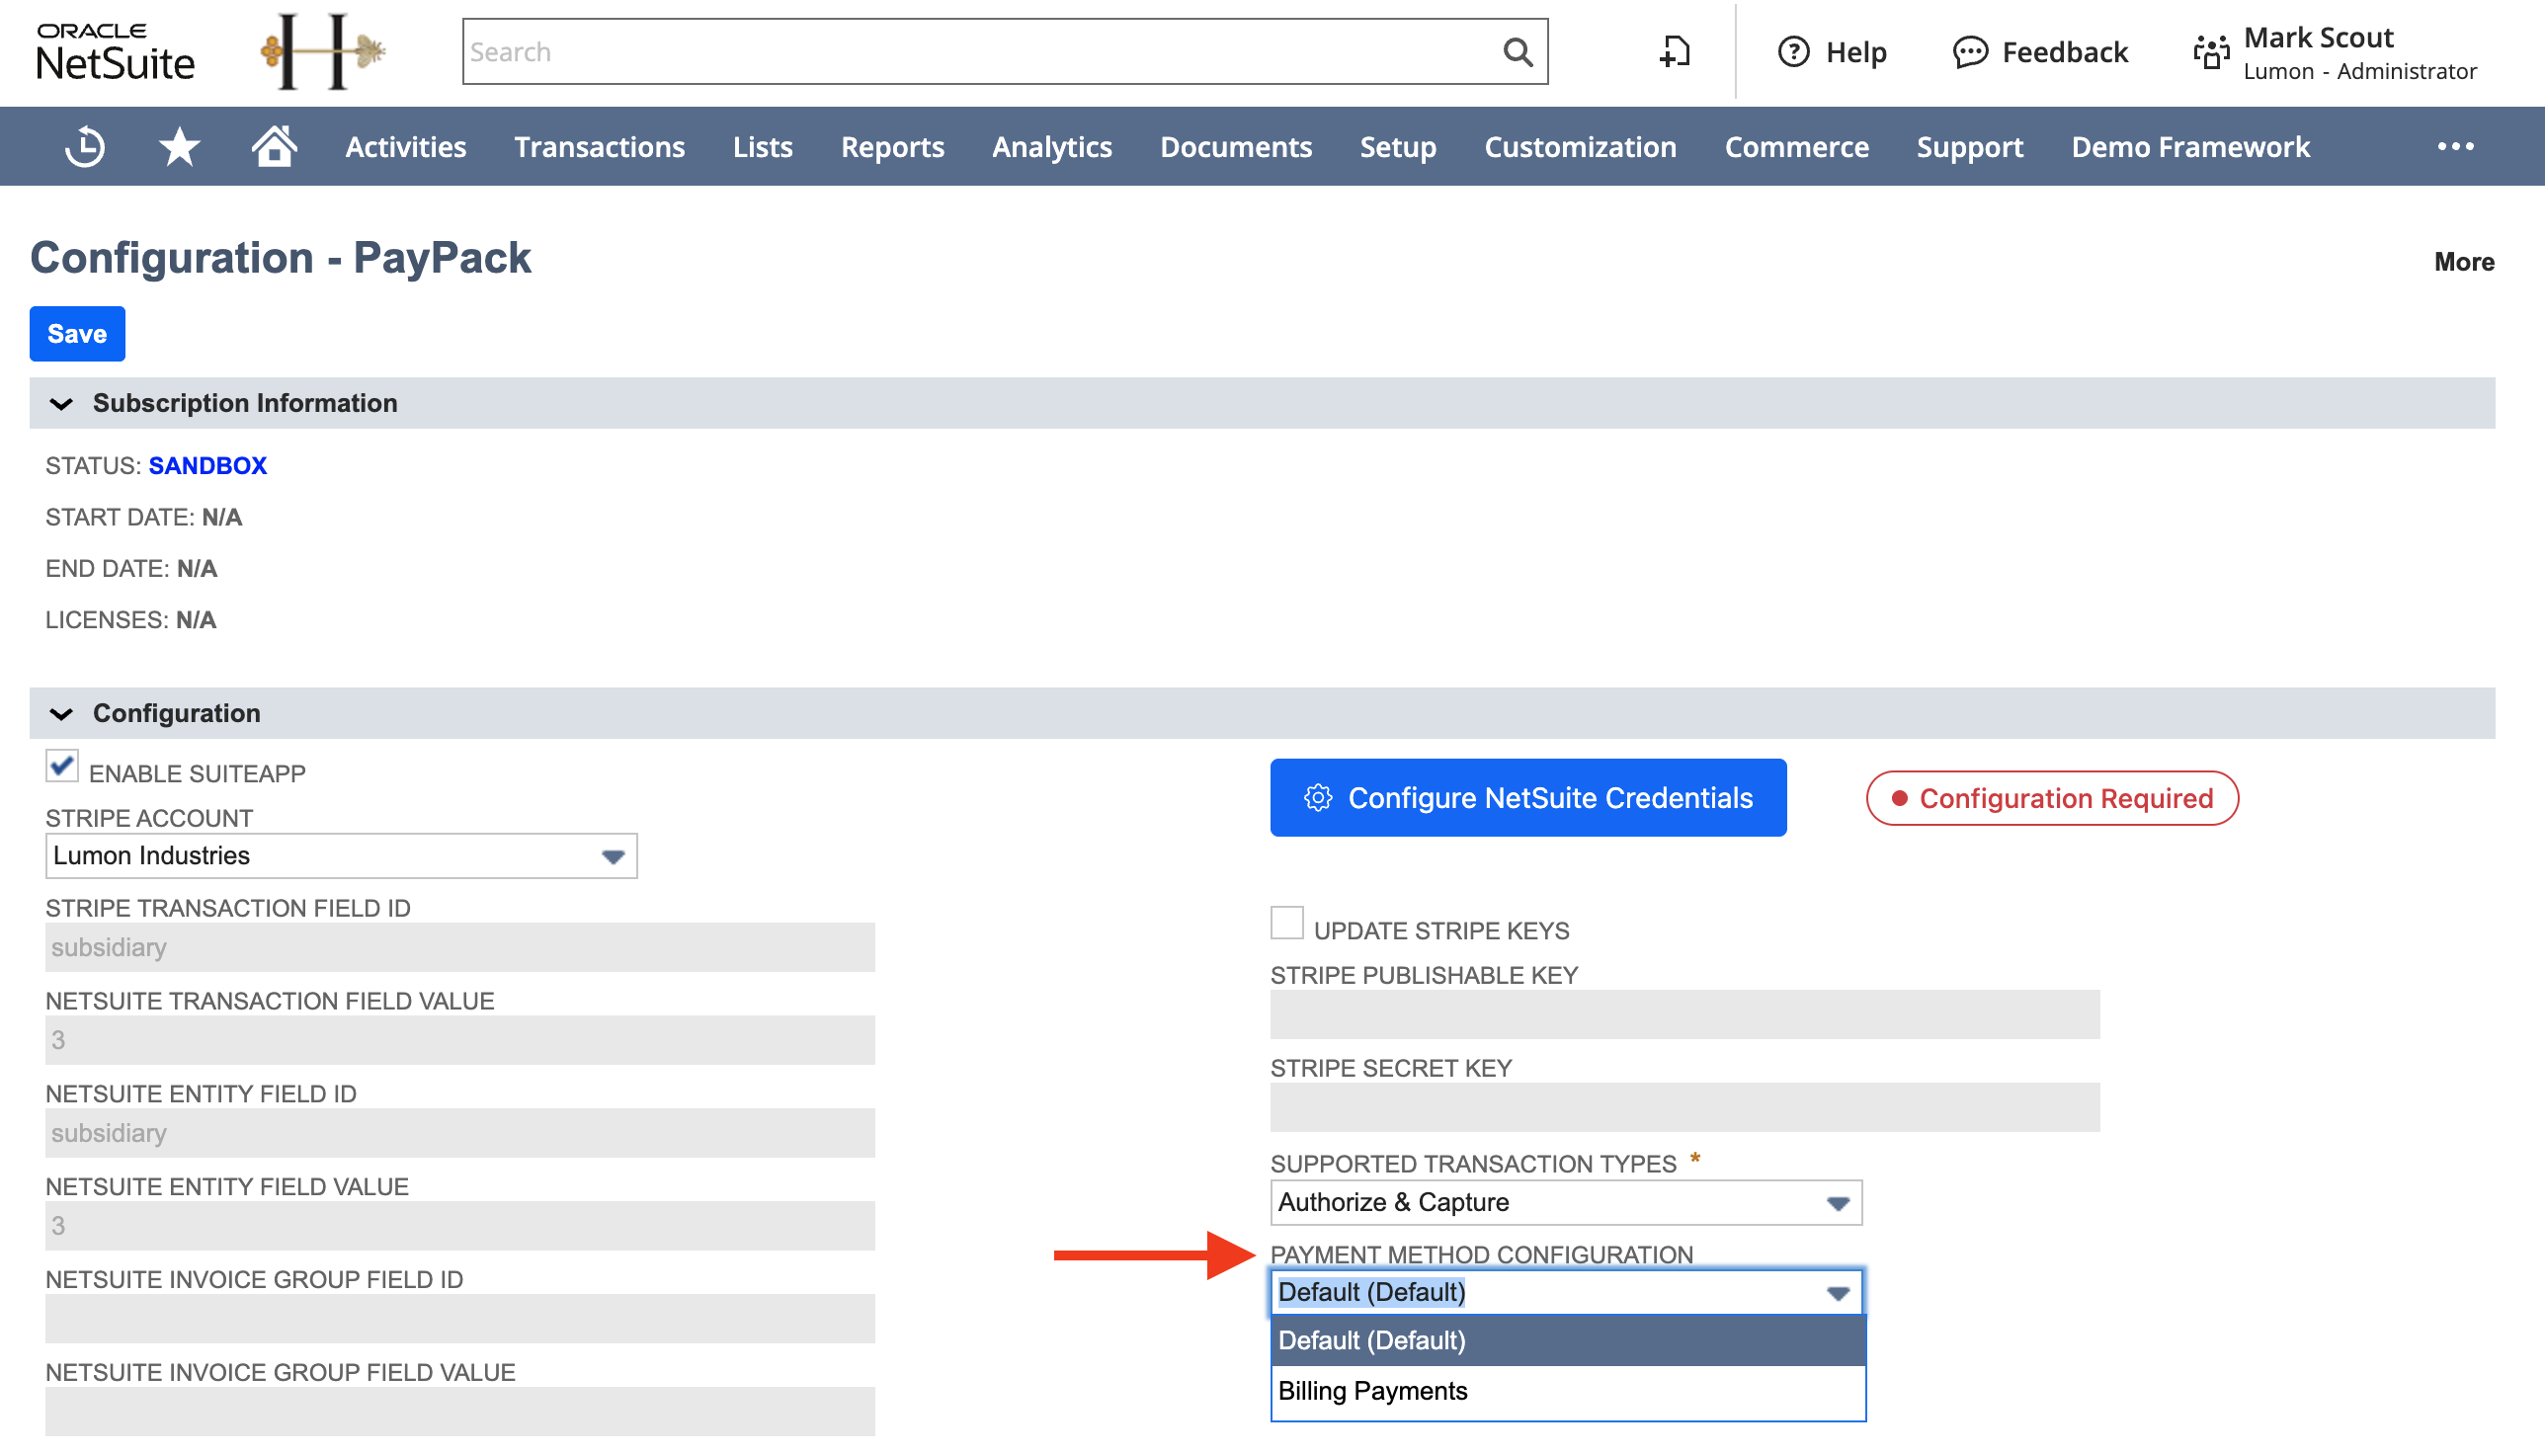Screen dimensions: 2545x1456
Task: Click NetSuite Transaction Field Value field
Action: [460, 1041]
